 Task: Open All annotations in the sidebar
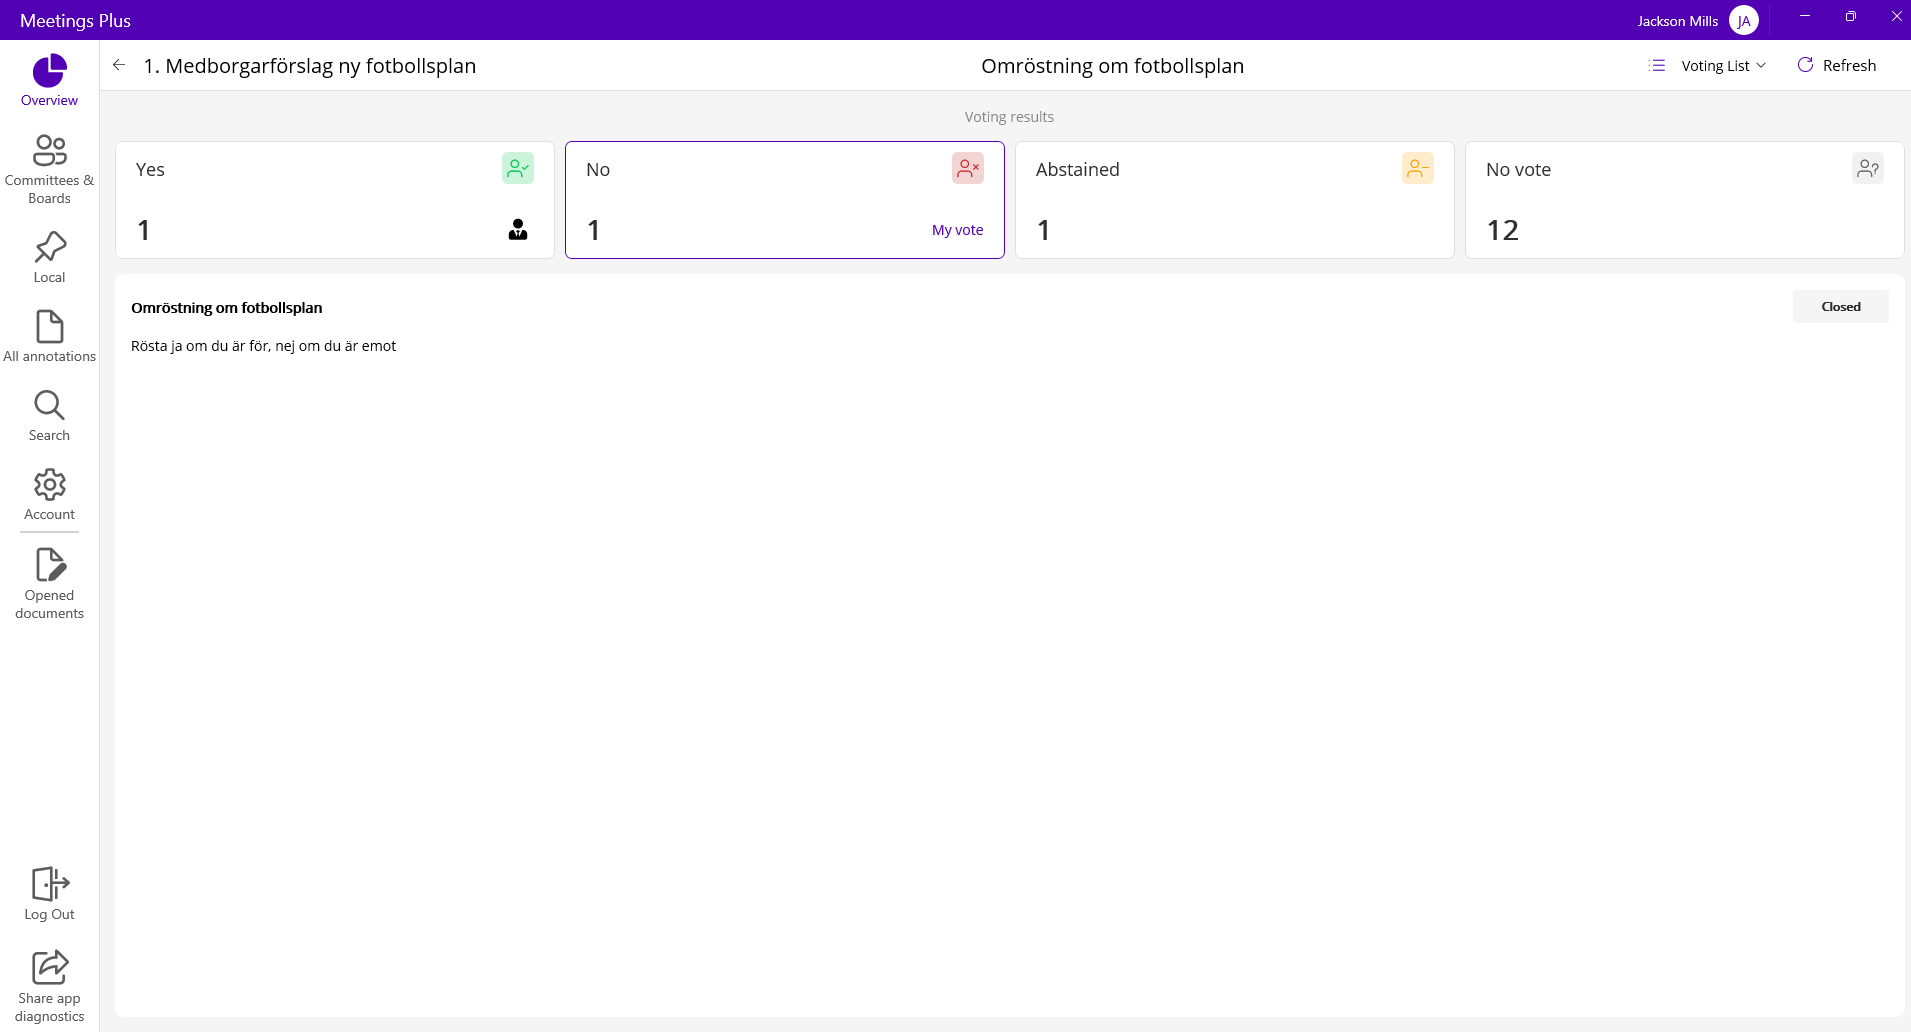pyautogui.click(x=49, y=336)
